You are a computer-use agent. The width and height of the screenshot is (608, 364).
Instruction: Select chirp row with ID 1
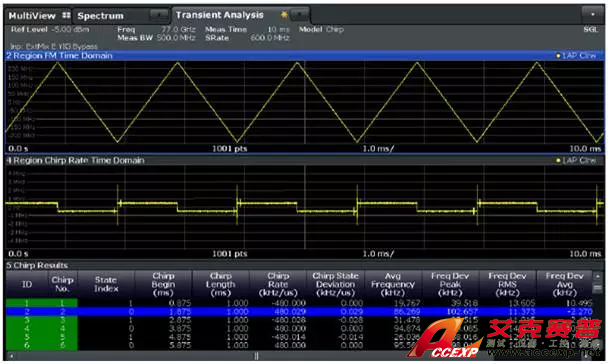[299, 303]
